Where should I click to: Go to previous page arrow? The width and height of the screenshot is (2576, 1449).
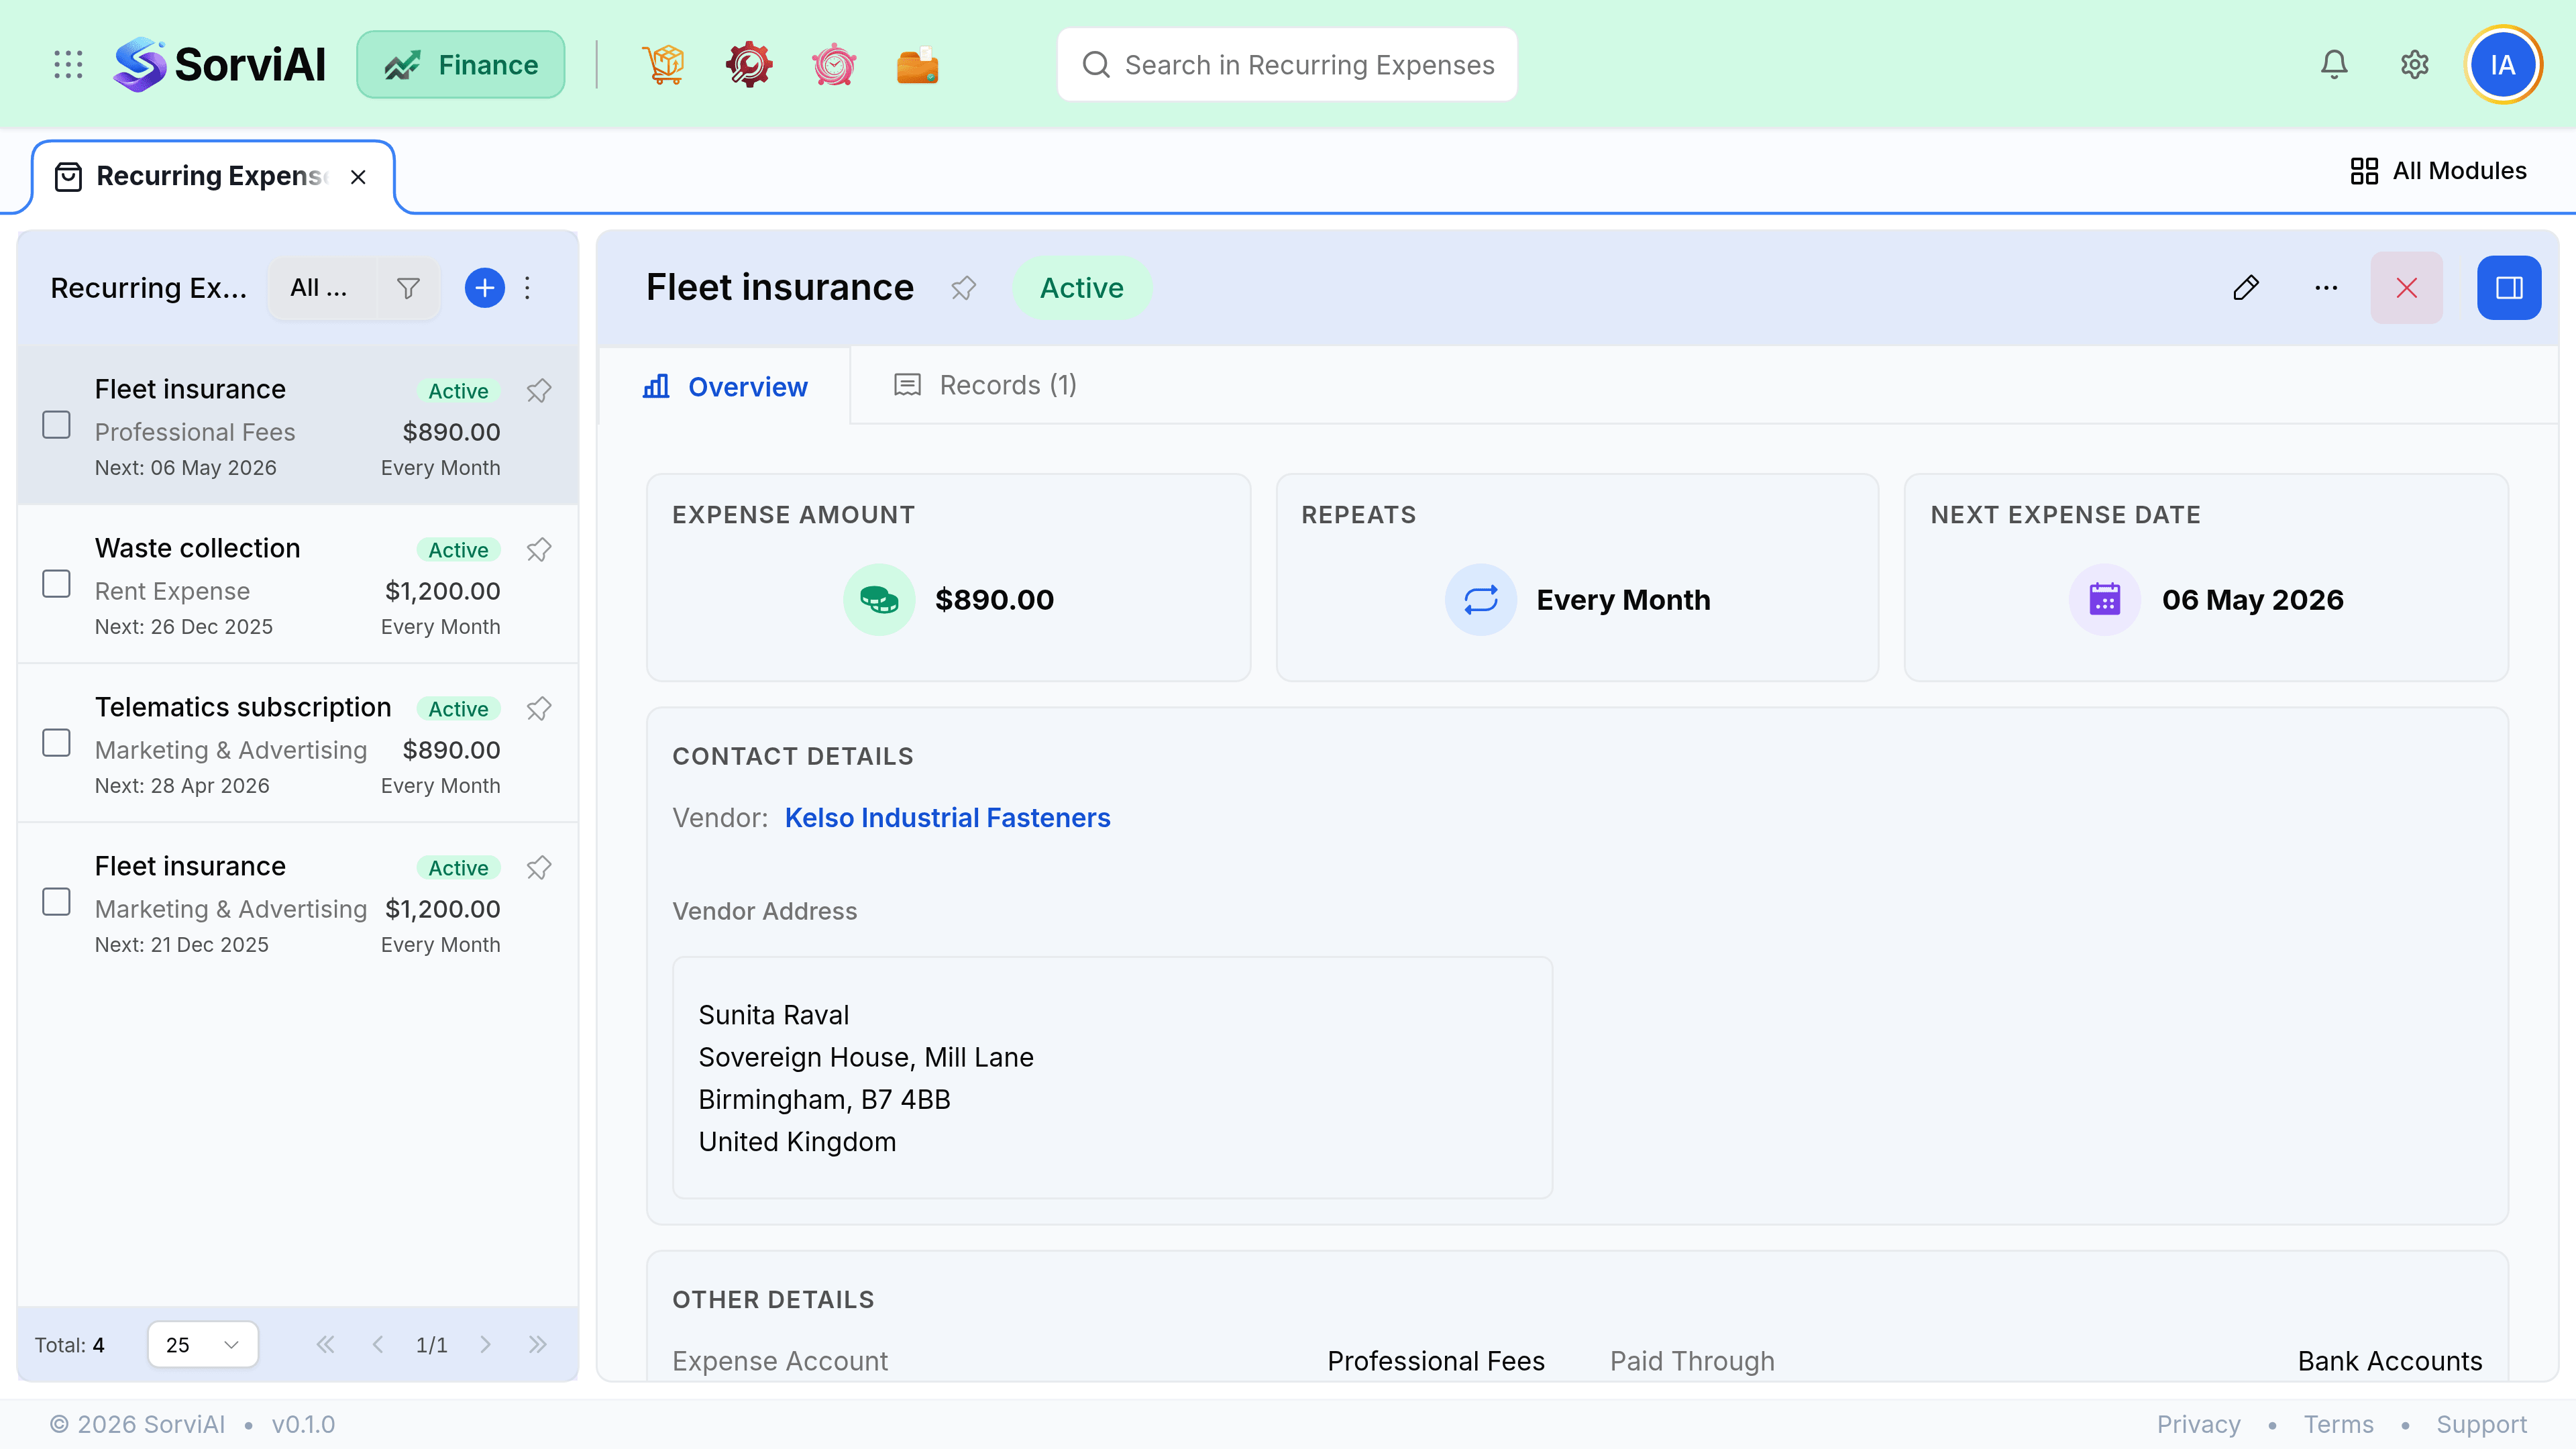click(378, 1345)
